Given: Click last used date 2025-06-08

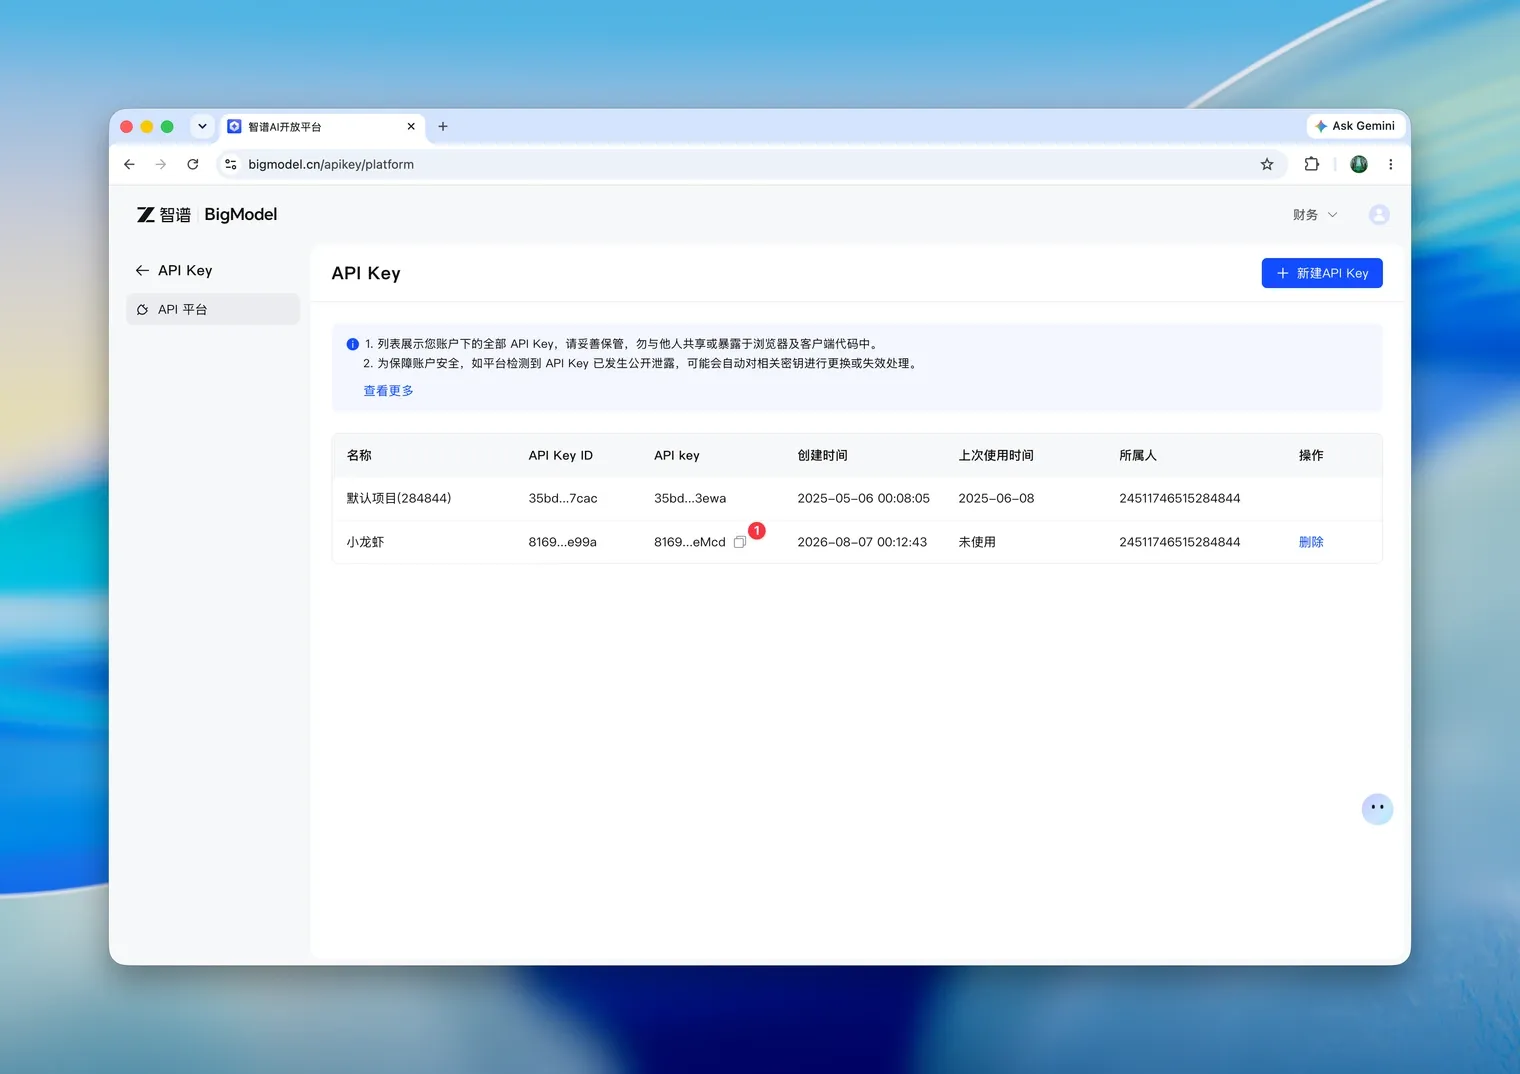Looking at the screenshot, I should coord(997,498).
